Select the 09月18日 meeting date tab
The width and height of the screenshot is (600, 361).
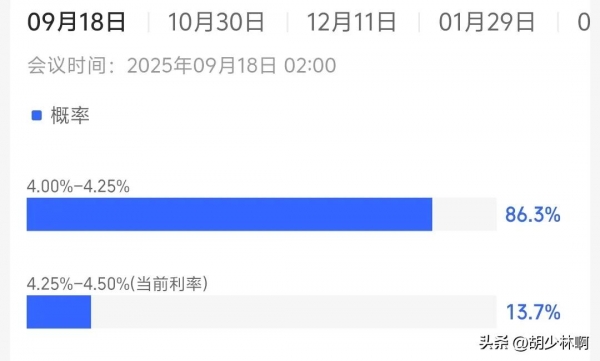click(76, 22)
